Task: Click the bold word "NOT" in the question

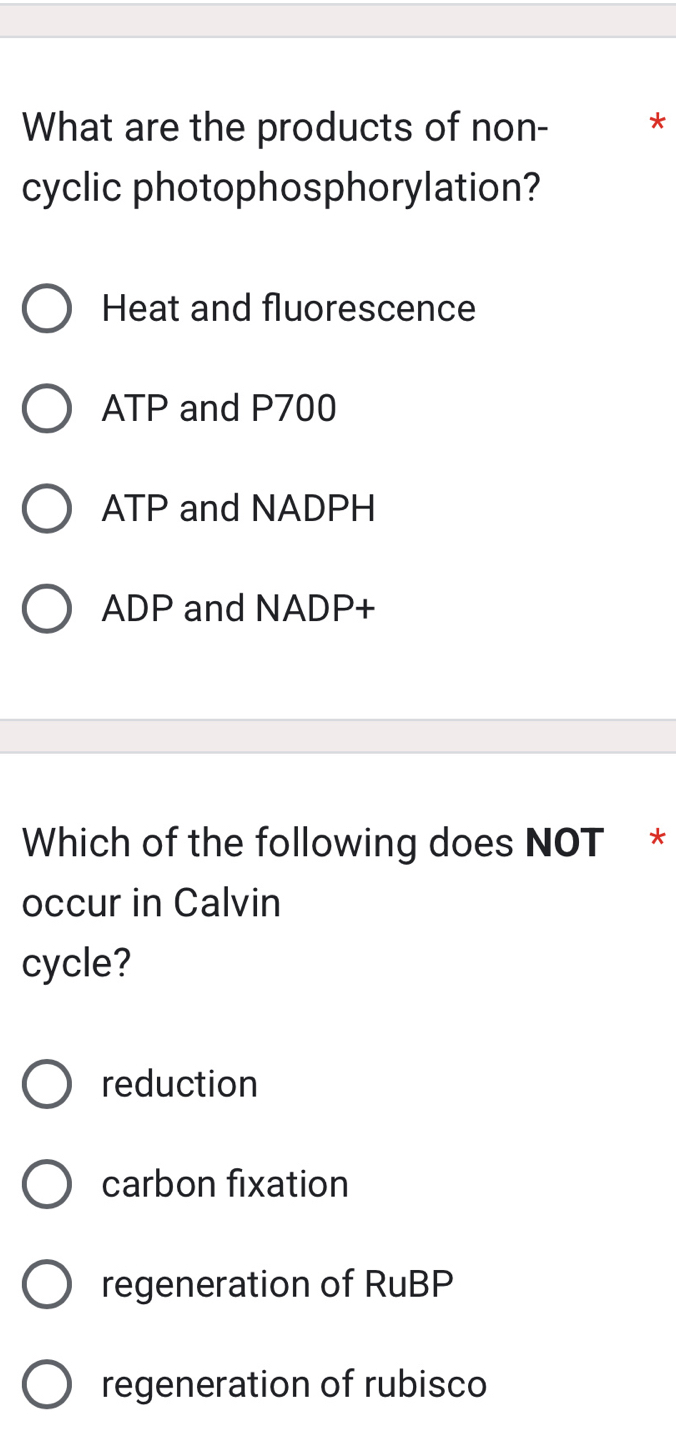Action: point(564,843)
